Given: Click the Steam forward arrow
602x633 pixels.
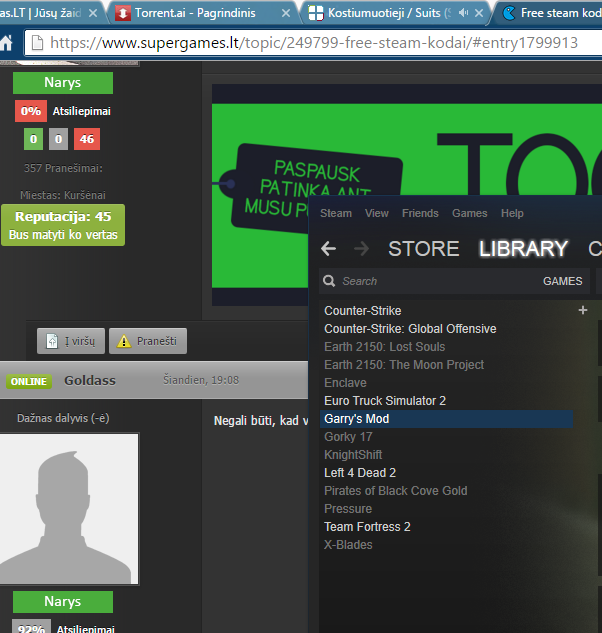Looking at the screenshot, I should pyautogui.click(x=361, y=248).
